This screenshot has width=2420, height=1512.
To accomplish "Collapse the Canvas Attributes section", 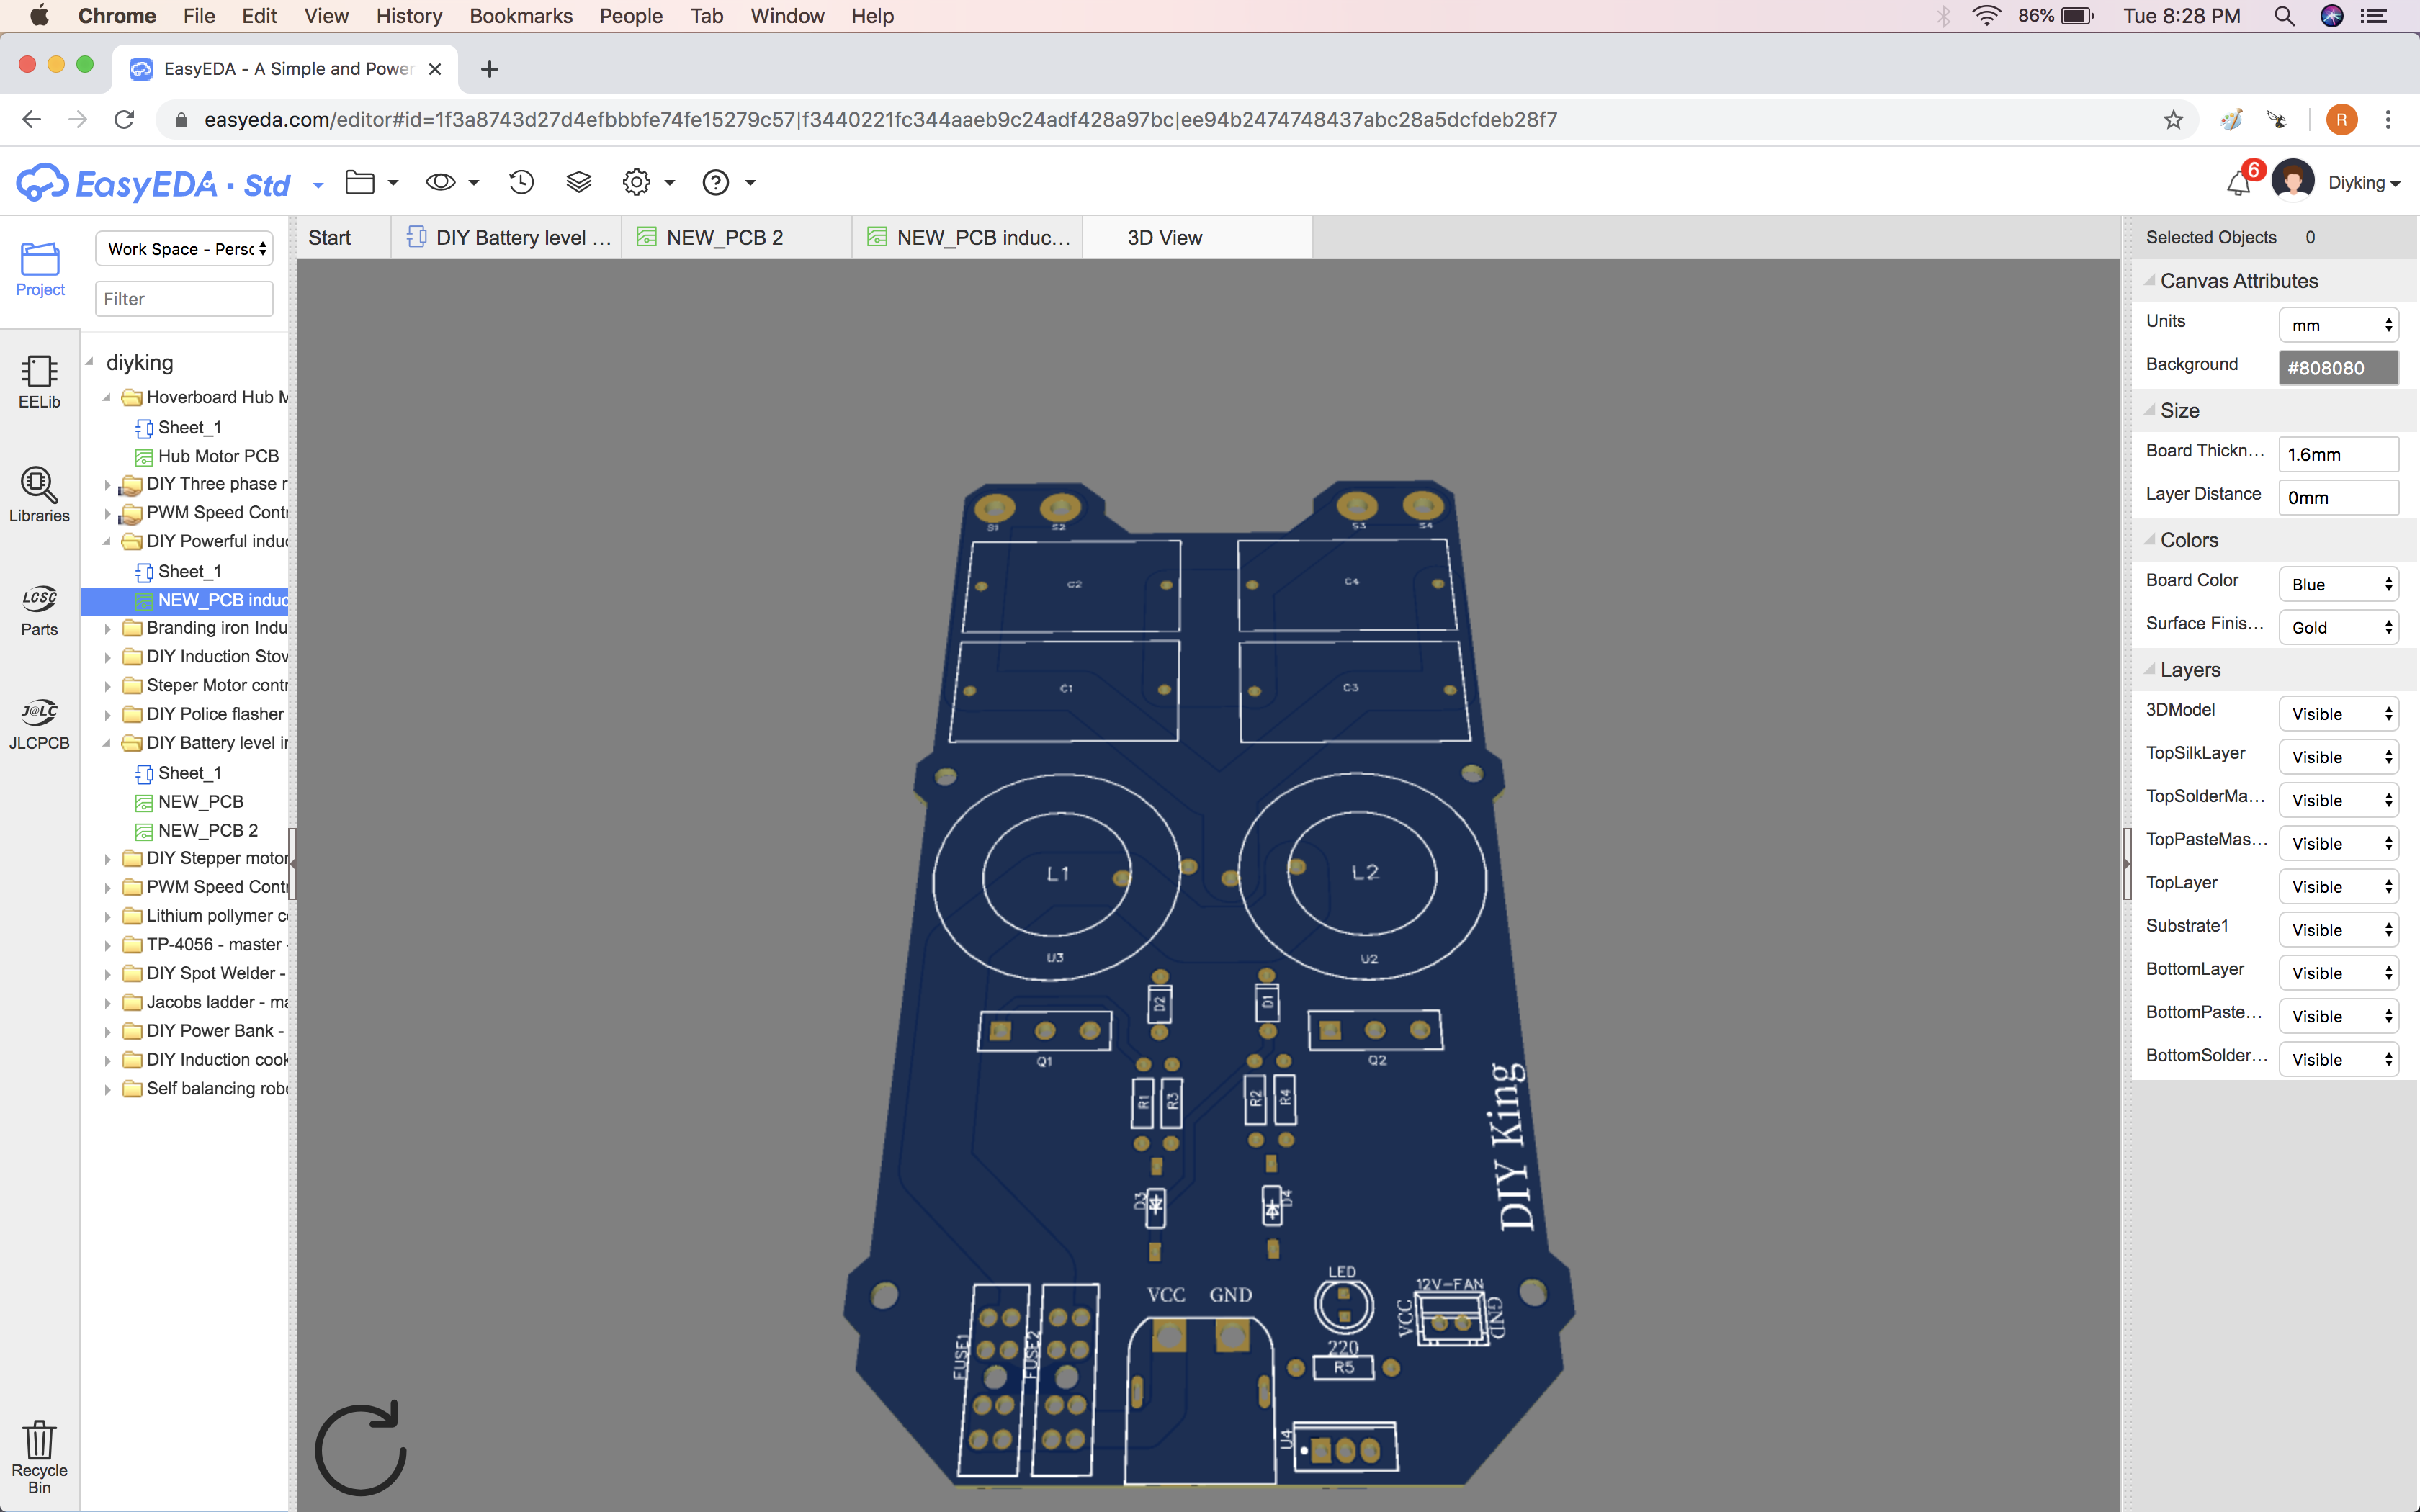I will 2151,281.
